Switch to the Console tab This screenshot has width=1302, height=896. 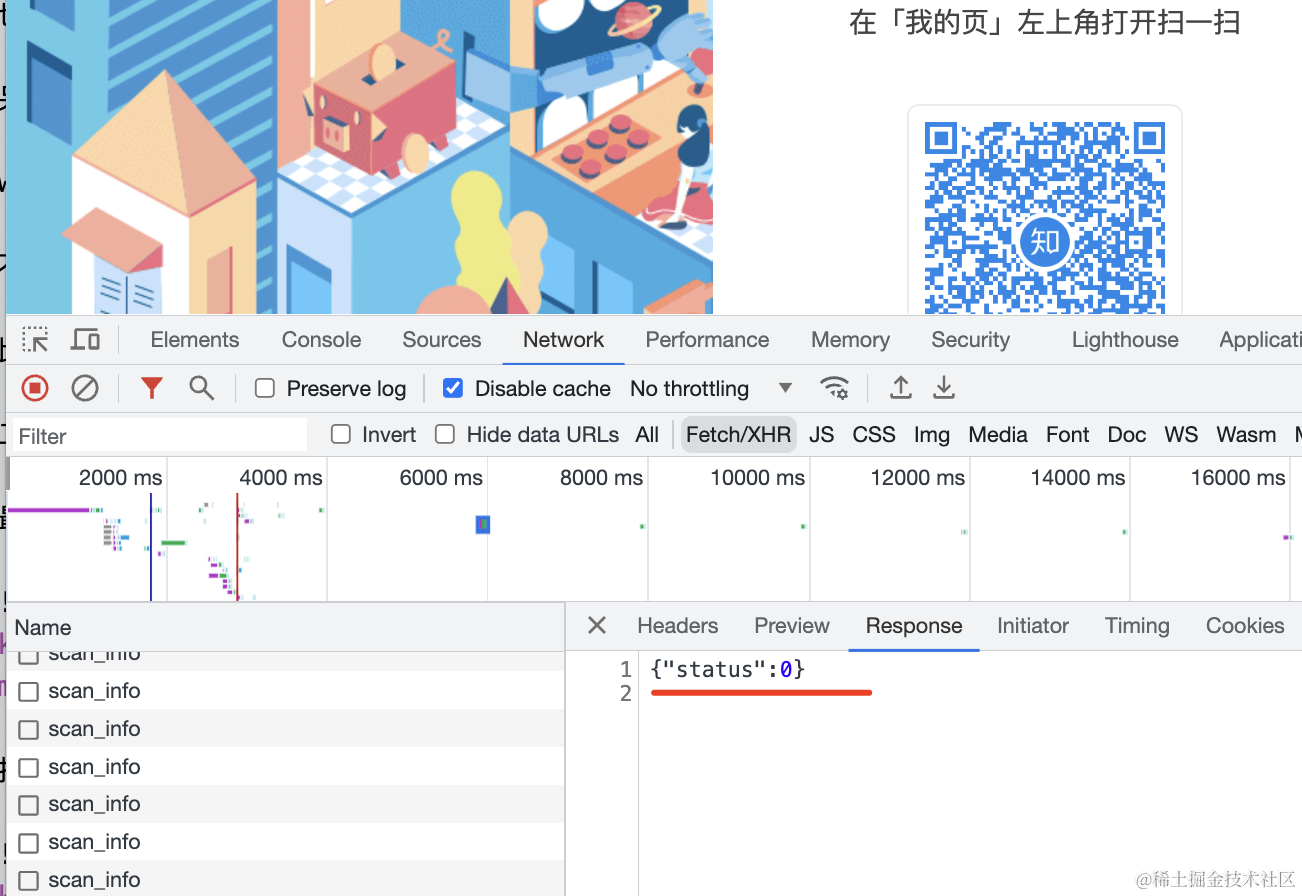coord(321,340)
